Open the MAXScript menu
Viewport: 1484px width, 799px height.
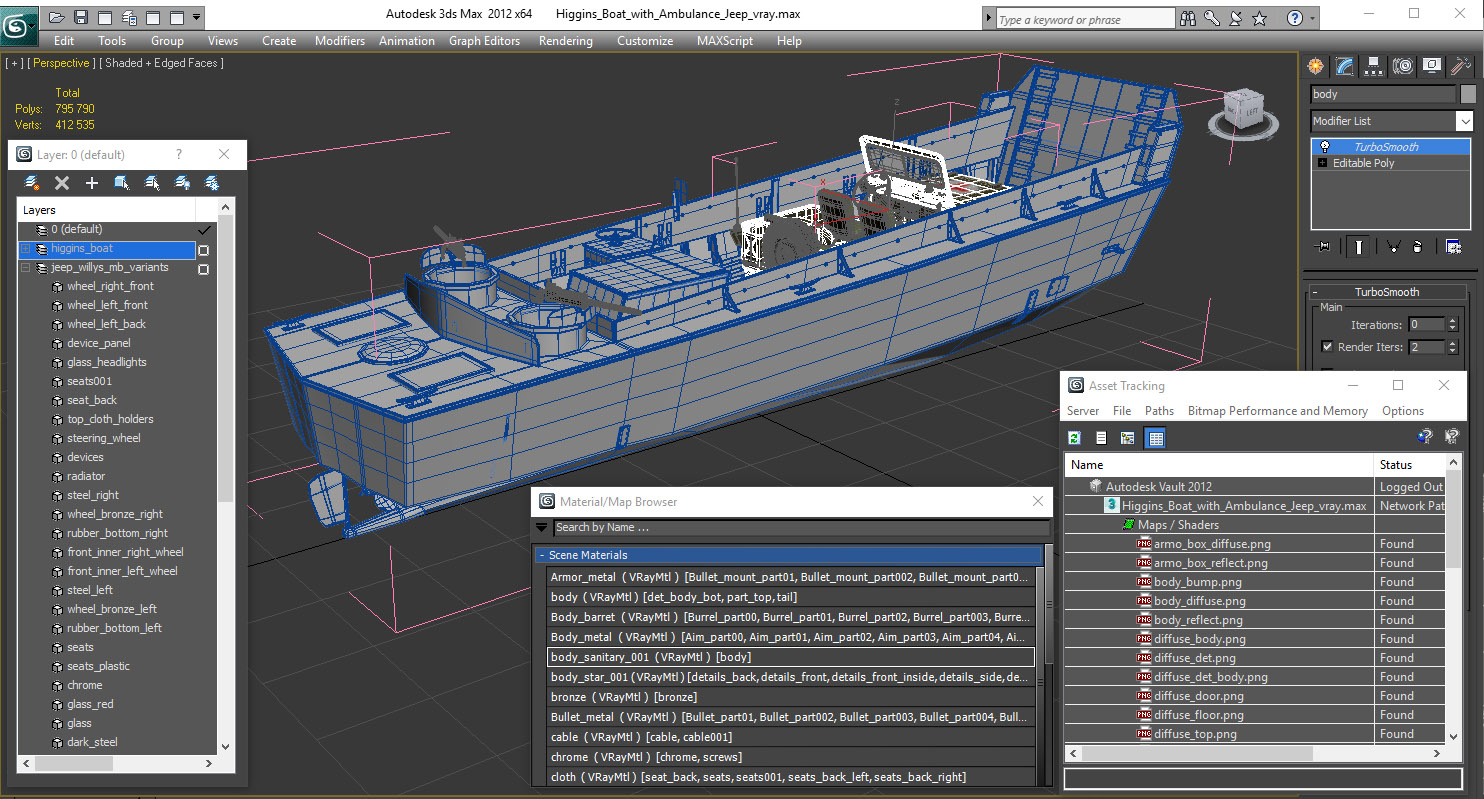725,41
